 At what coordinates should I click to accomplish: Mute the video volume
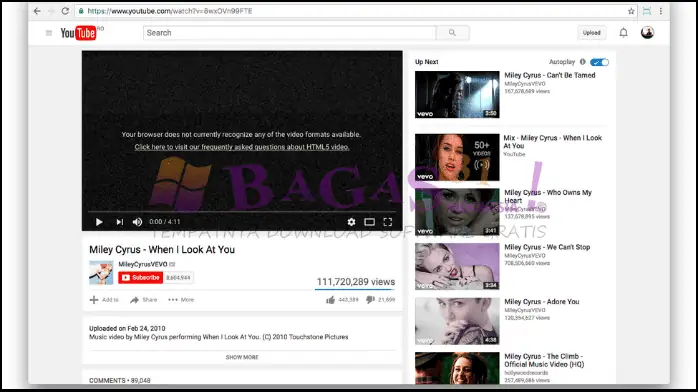click(137, 222)
